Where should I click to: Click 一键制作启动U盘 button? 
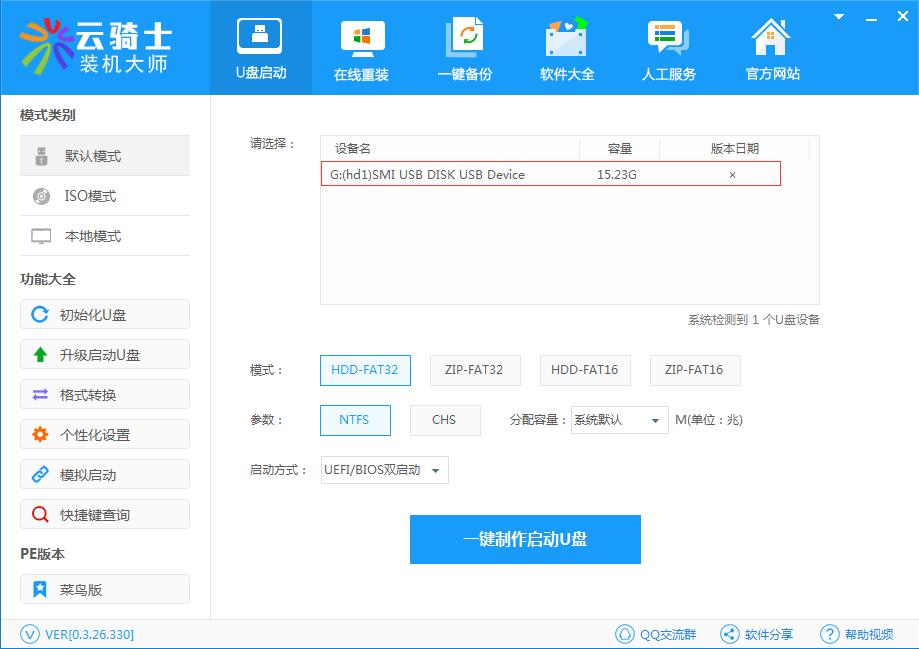click(525, 539)
